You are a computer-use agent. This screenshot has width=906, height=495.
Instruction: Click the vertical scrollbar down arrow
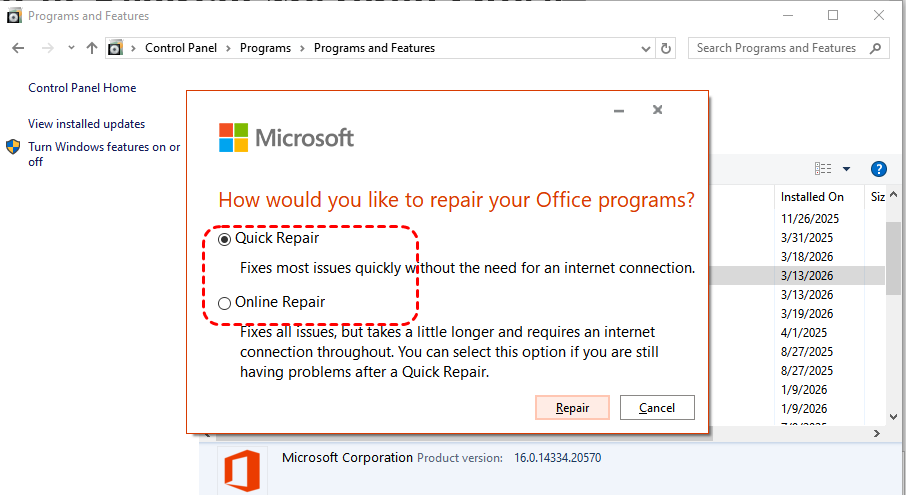coord(893,417)
